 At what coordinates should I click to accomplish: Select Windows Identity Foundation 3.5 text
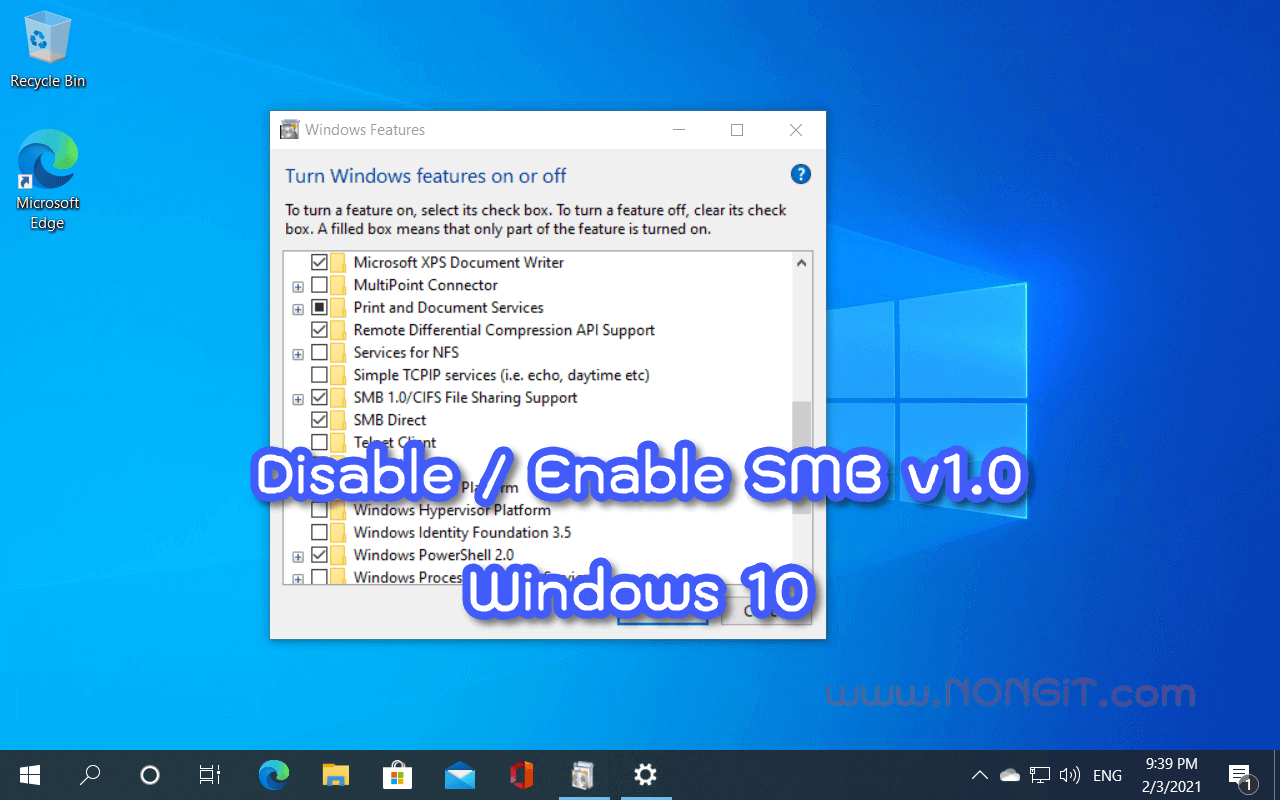click(462, 532)
